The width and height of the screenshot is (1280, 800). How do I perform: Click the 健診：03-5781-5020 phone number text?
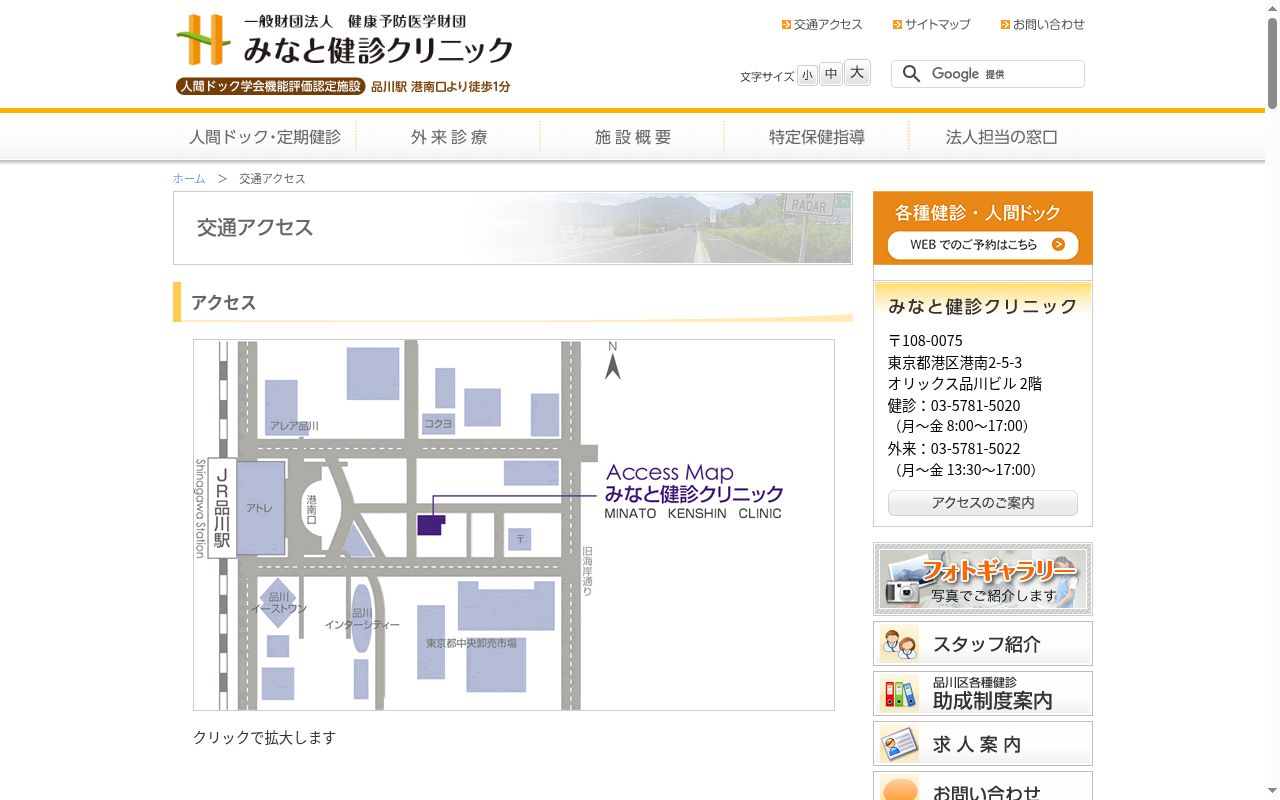click(954, 406)
